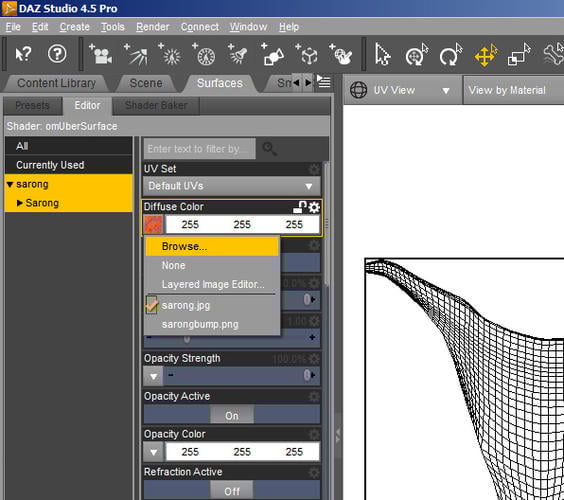The width and height of the screenshot is (564, 500).
Task: Select the Rotate tool
Action: (x=451, y=55)
